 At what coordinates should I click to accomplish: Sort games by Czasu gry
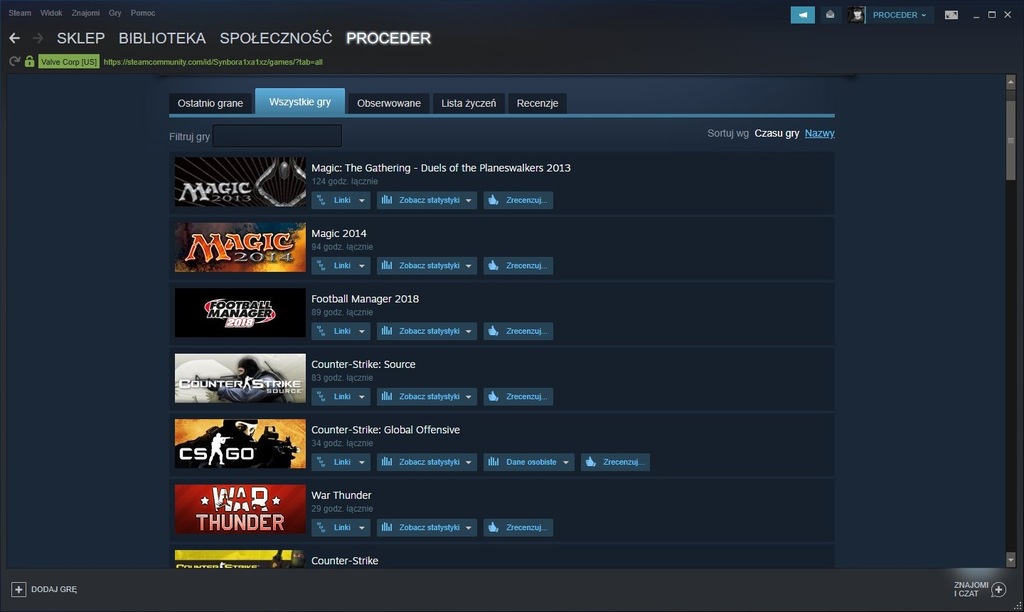pyautogui.click(x=776, y=133)
